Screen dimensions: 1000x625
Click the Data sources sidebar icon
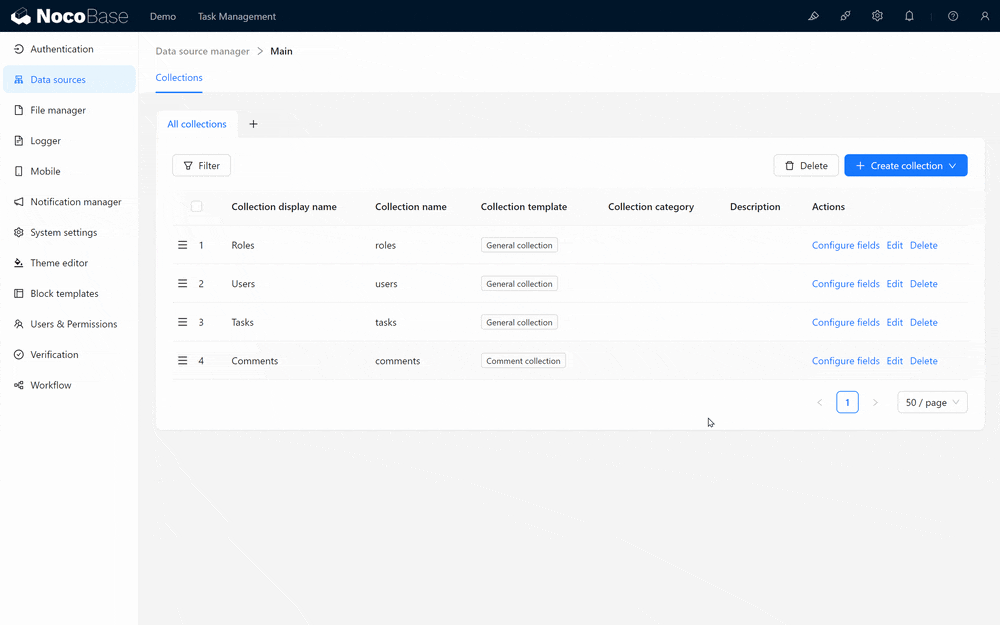point(18,80)
